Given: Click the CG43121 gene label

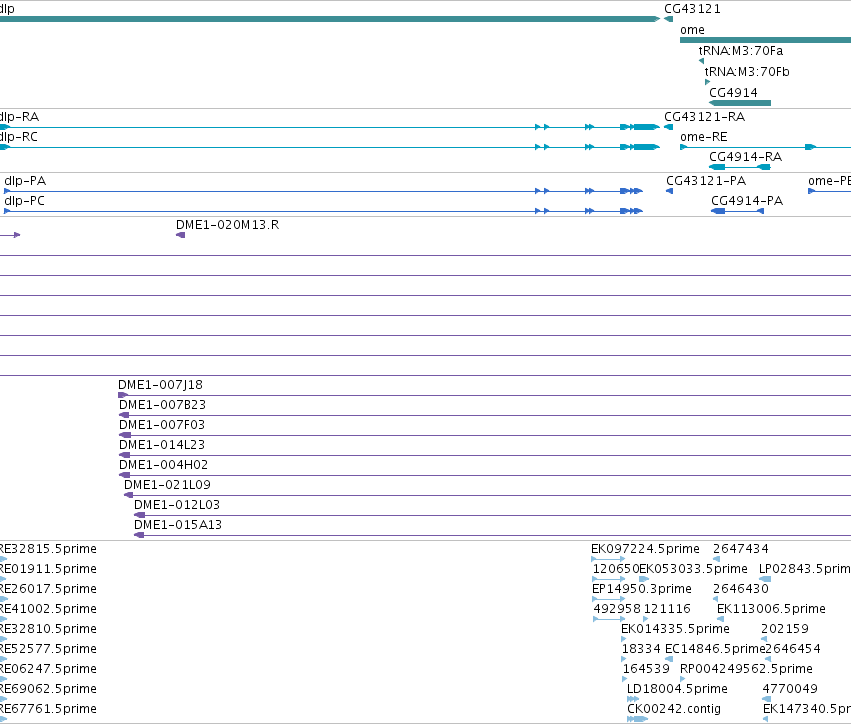Looking at the screenshot, I should coord(692,9).
